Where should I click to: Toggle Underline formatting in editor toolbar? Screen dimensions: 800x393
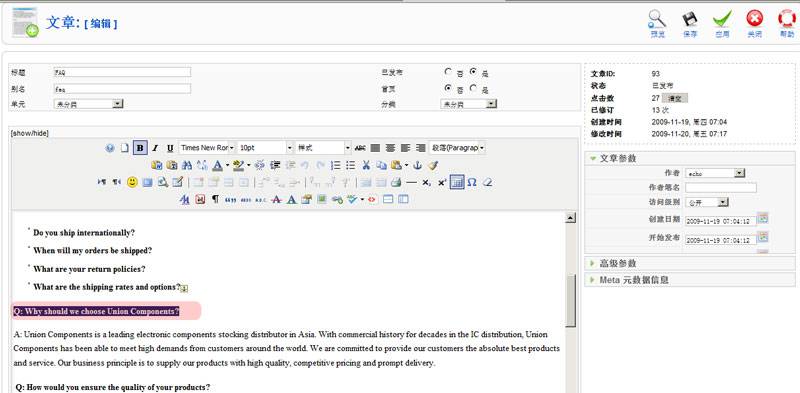[x=170, y=148]
